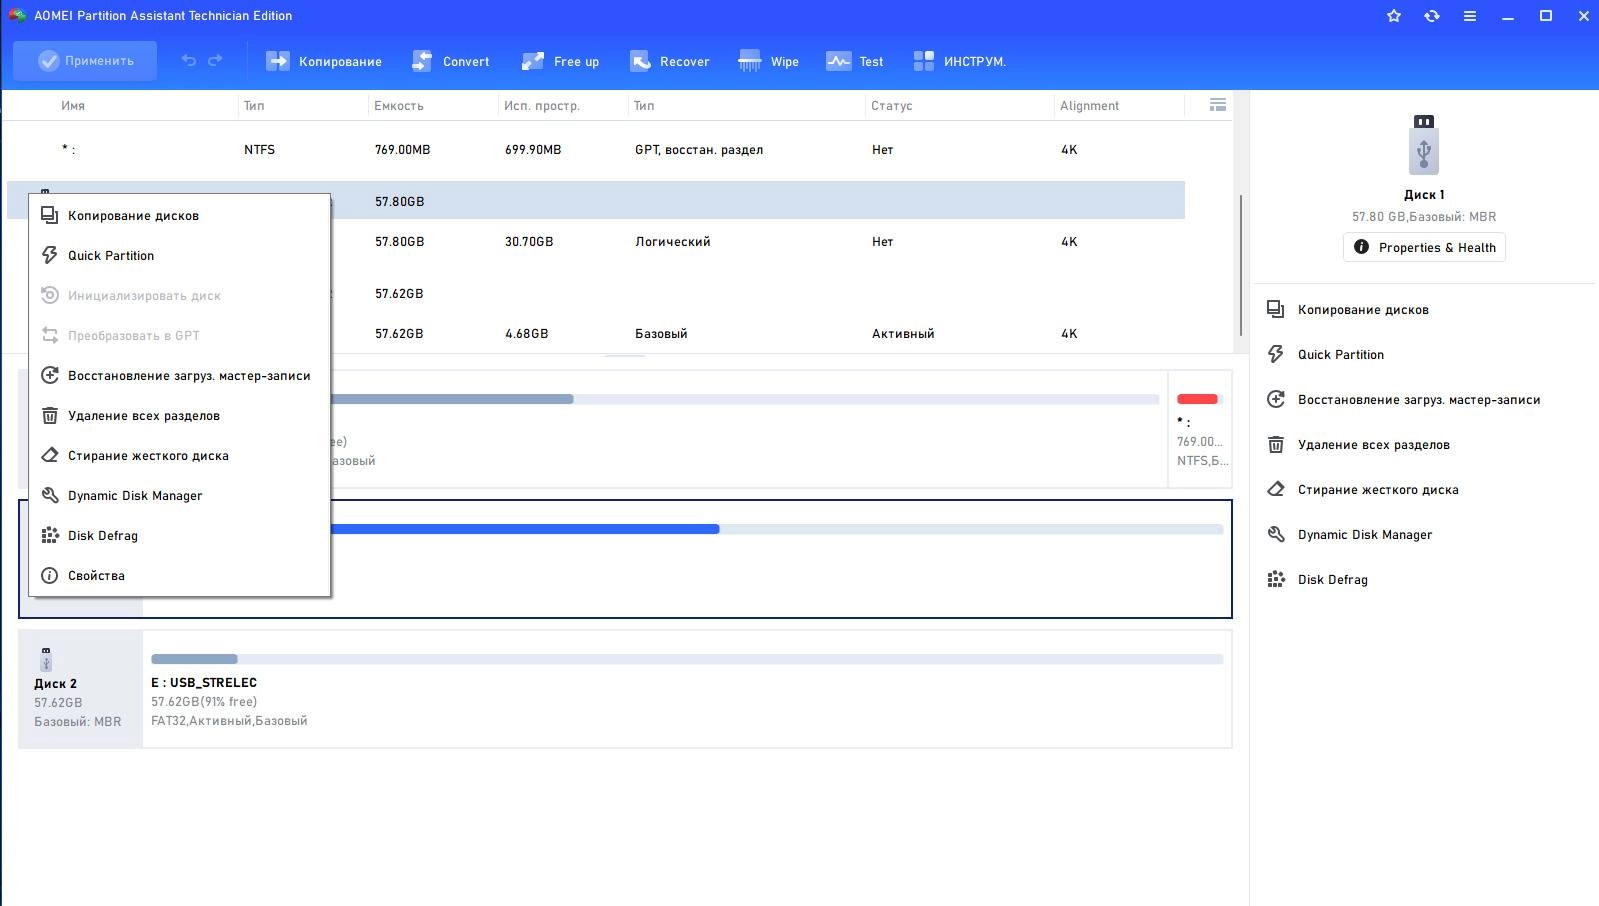The height and width of the screenshot is (906, 1599).
Task: Click the Применить apply button
Action: [x=85, y=61]
